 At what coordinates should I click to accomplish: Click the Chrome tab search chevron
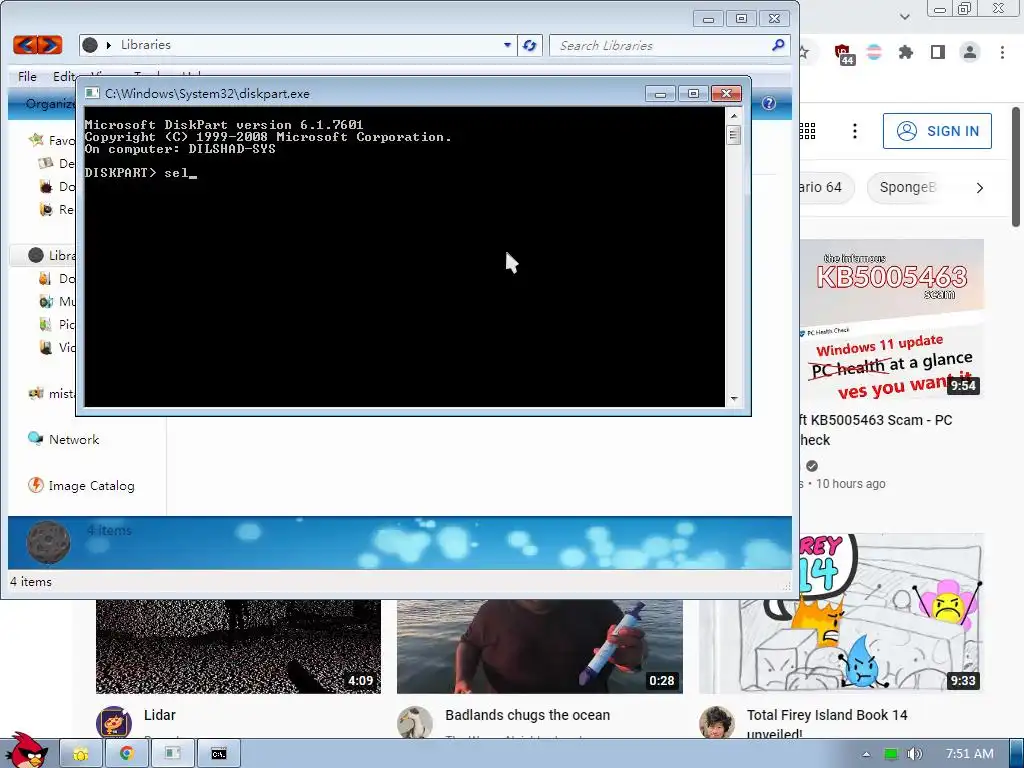pos(904,16)
